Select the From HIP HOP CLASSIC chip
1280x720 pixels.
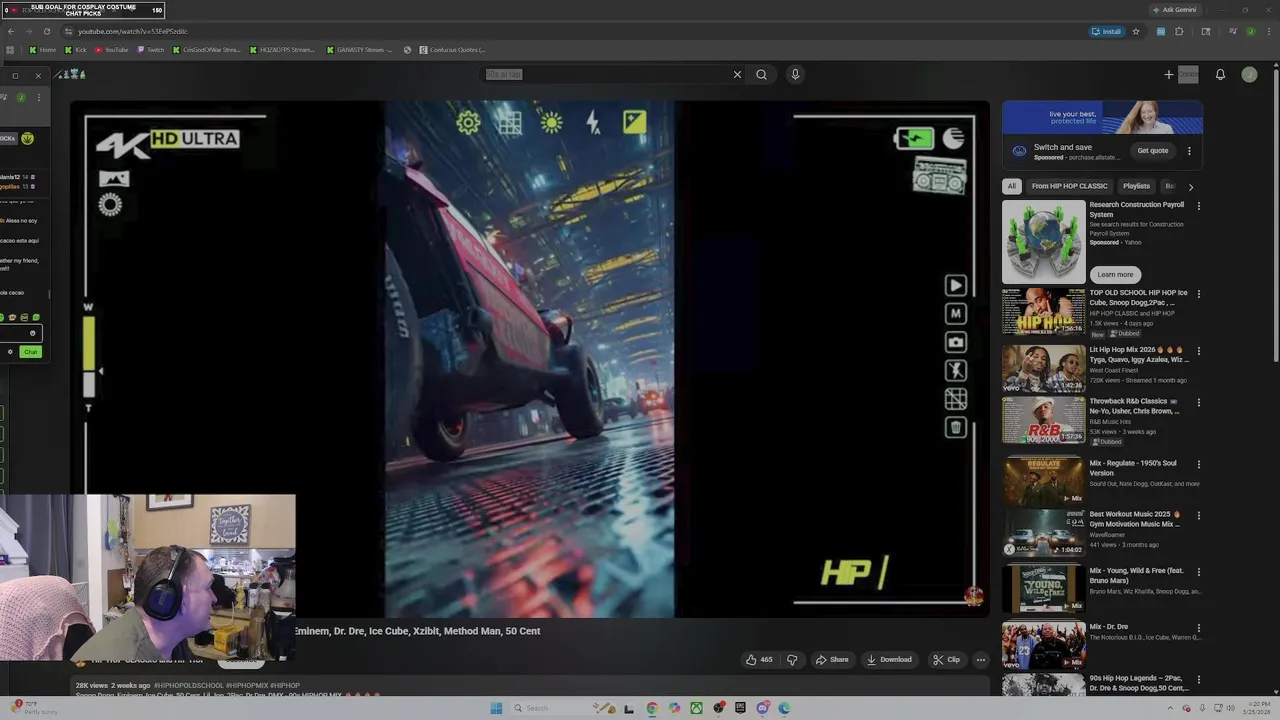(x=1069, y=186)
